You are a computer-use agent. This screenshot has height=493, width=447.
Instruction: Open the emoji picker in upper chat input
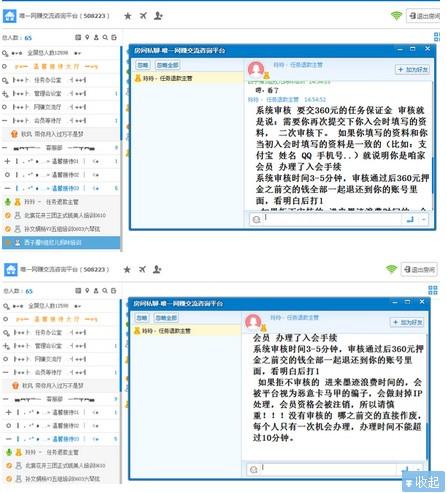(x=256, y=219)
